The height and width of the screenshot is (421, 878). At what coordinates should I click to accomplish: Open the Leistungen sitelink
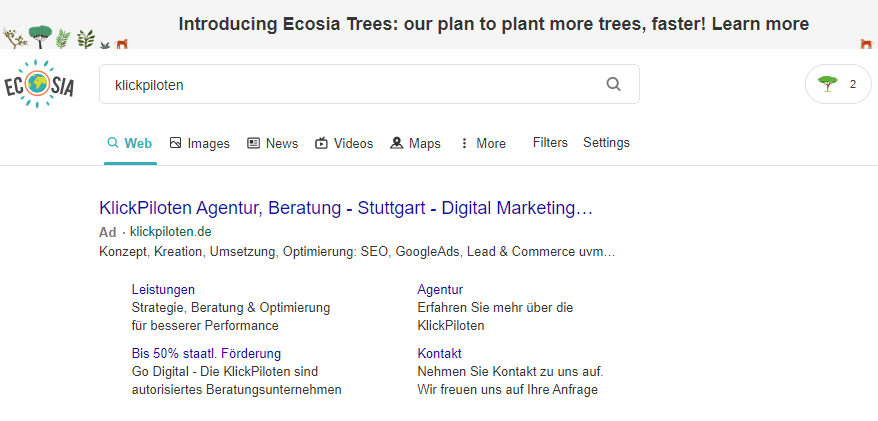click(x=164, y=289)
